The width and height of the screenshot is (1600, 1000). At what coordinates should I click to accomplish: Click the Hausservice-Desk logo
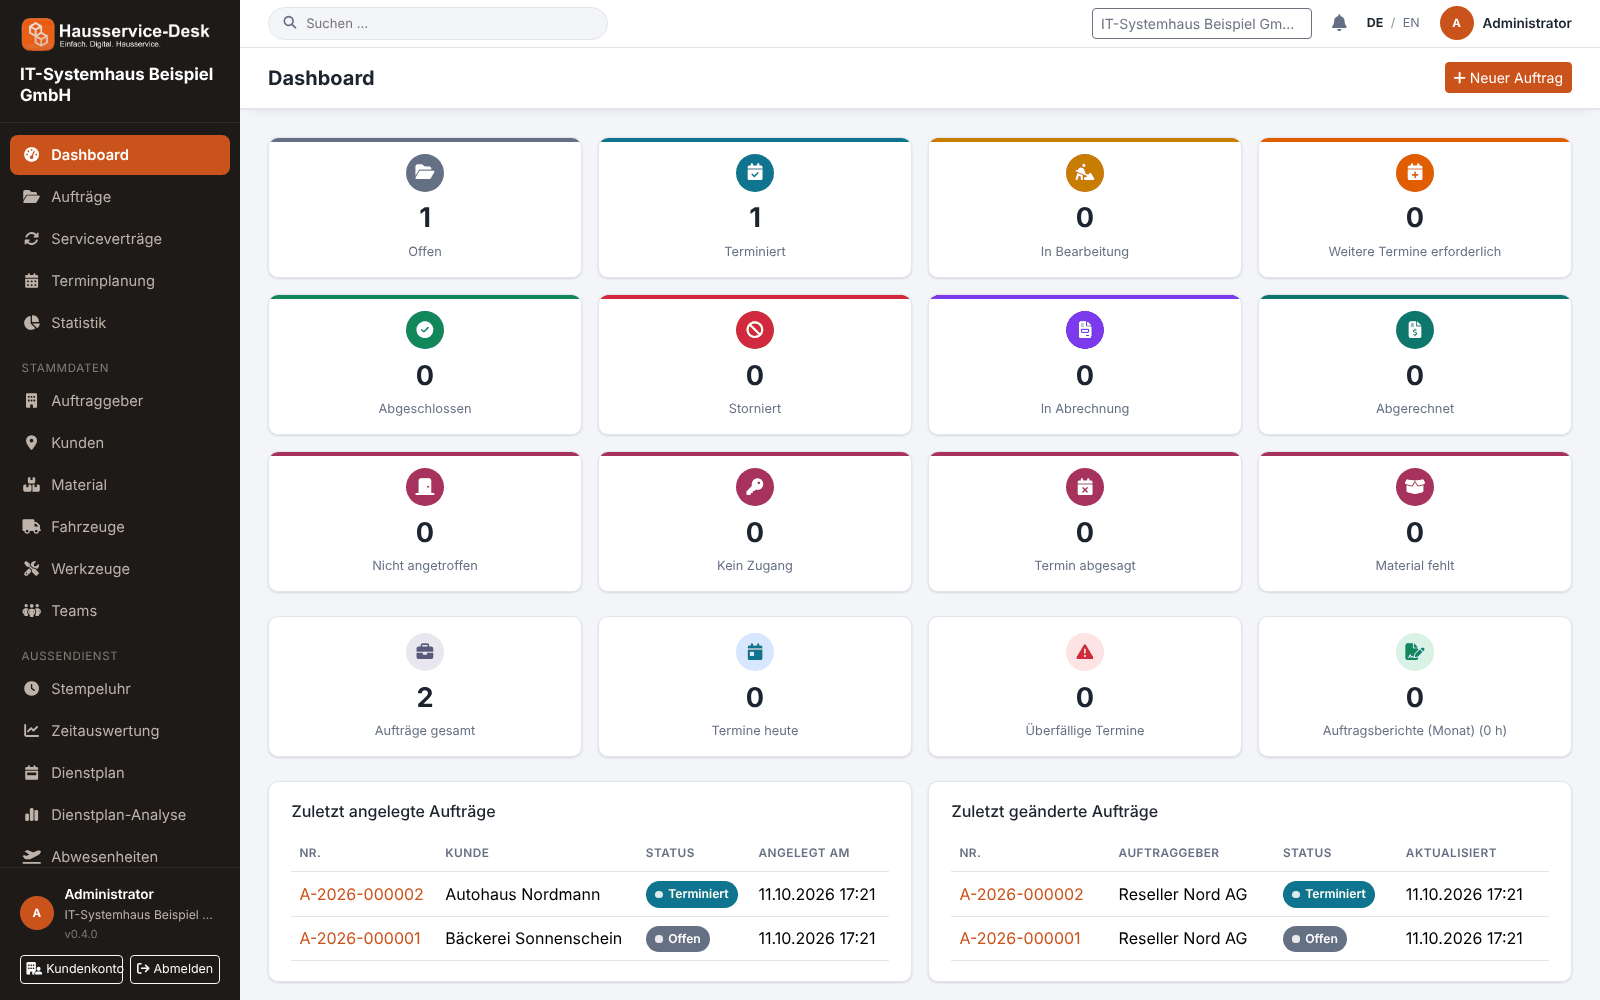[x=115, y=34]
